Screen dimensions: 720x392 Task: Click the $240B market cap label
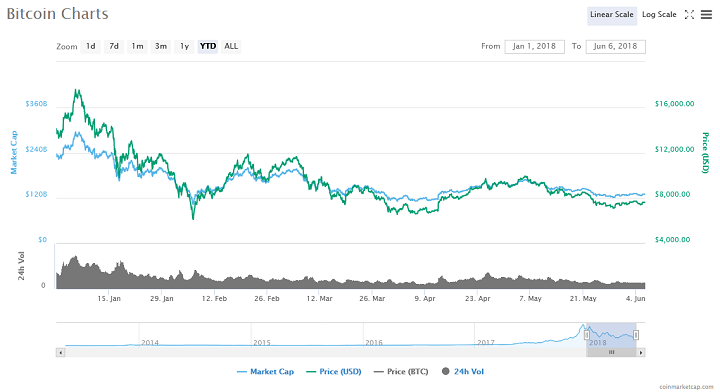coord(36,149)
